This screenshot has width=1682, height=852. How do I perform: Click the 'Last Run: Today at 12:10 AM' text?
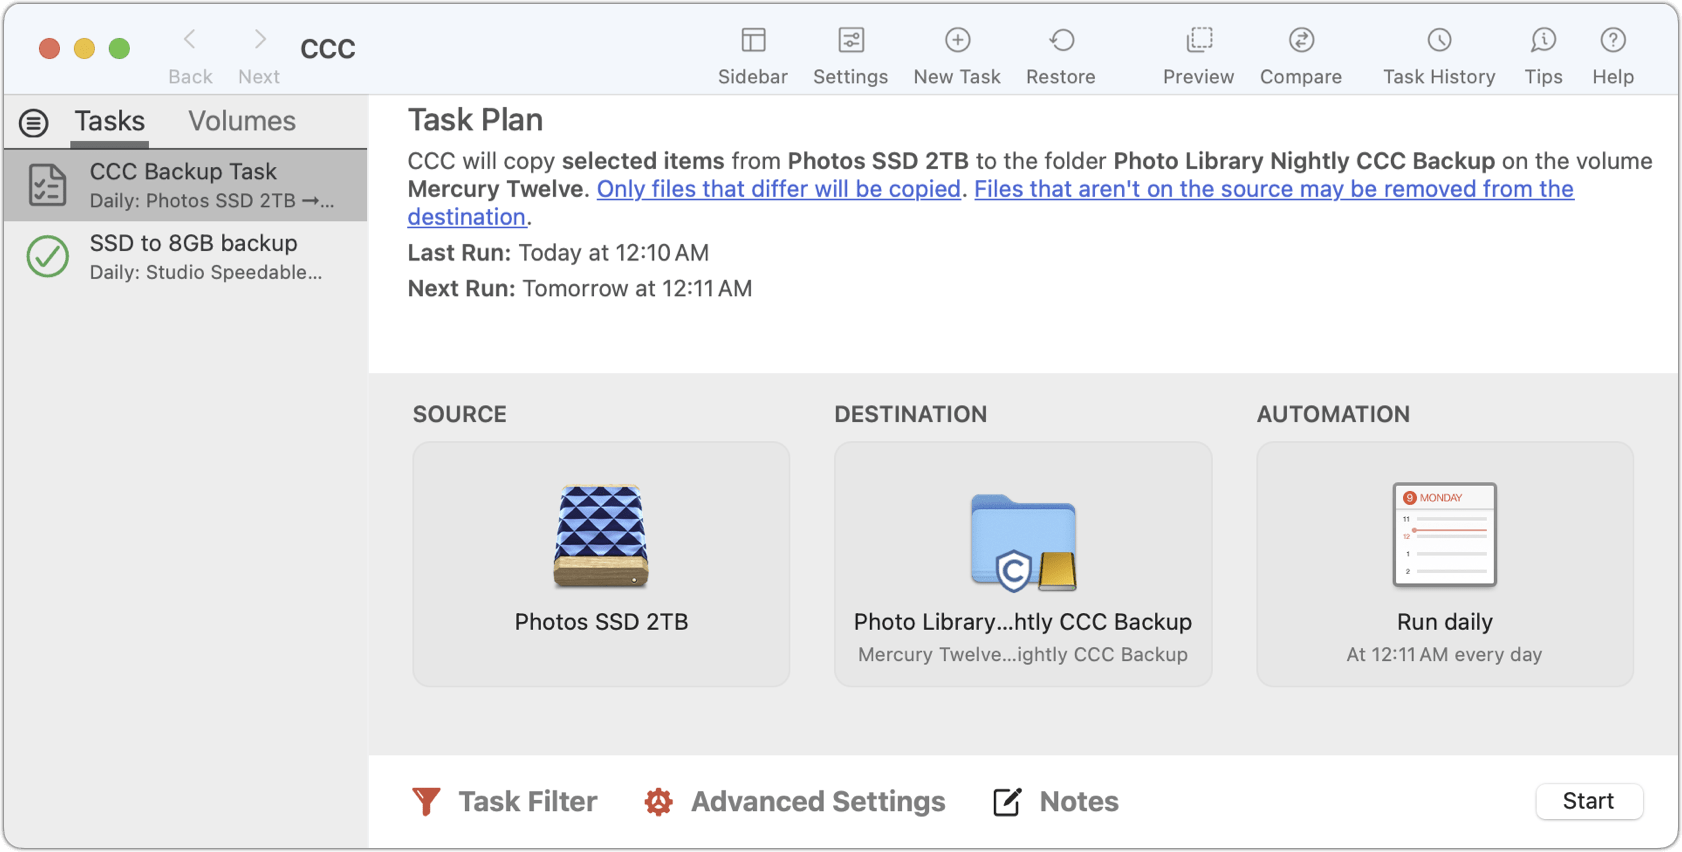click(x=558, y=253)
